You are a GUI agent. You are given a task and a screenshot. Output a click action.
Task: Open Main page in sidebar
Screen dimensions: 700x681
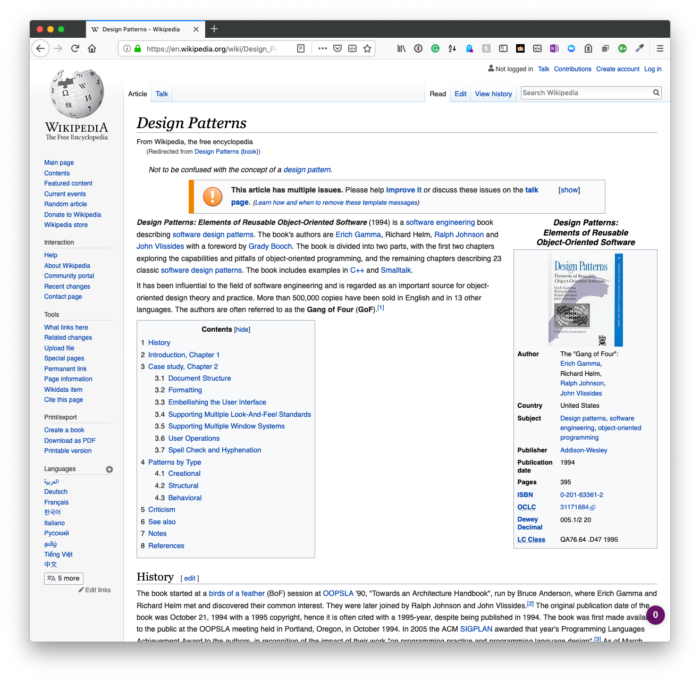tap(59, 163)
